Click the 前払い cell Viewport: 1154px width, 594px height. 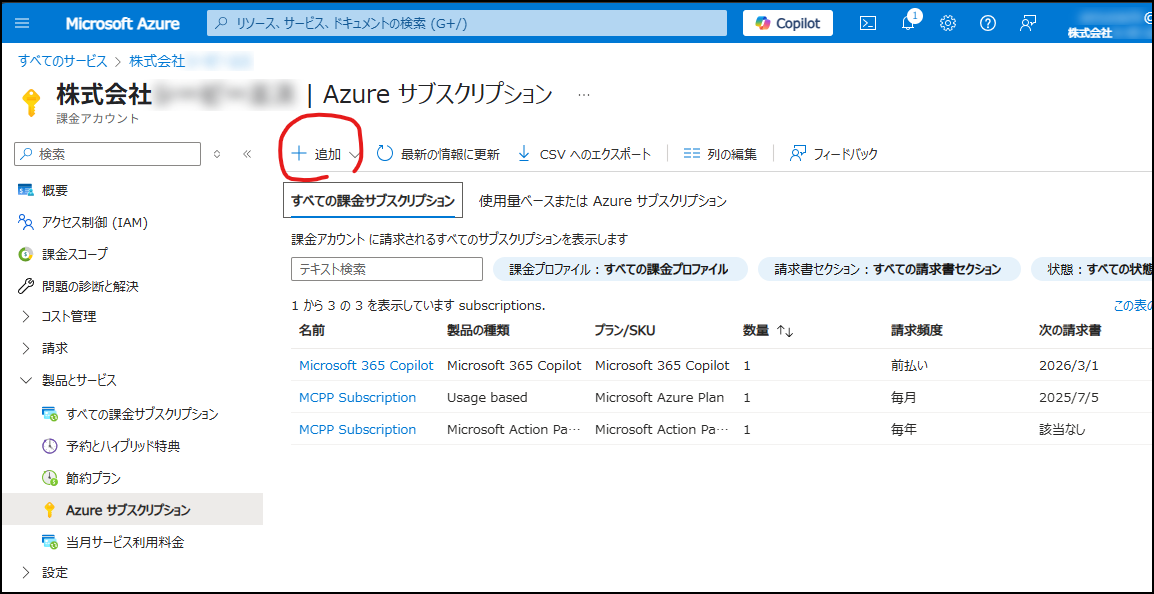point(909,365)
